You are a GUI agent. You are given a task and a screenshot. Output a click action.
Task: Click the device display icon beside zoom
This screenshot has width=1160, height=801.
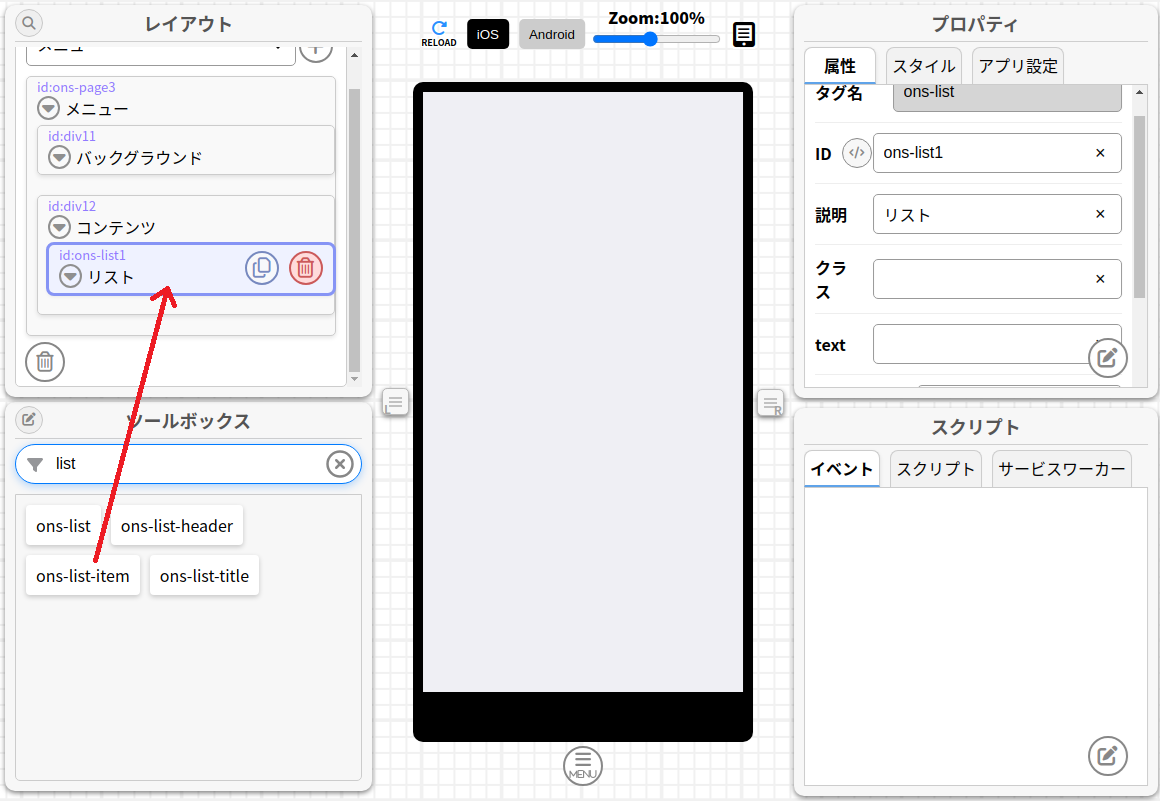click(x=743, y=35)
